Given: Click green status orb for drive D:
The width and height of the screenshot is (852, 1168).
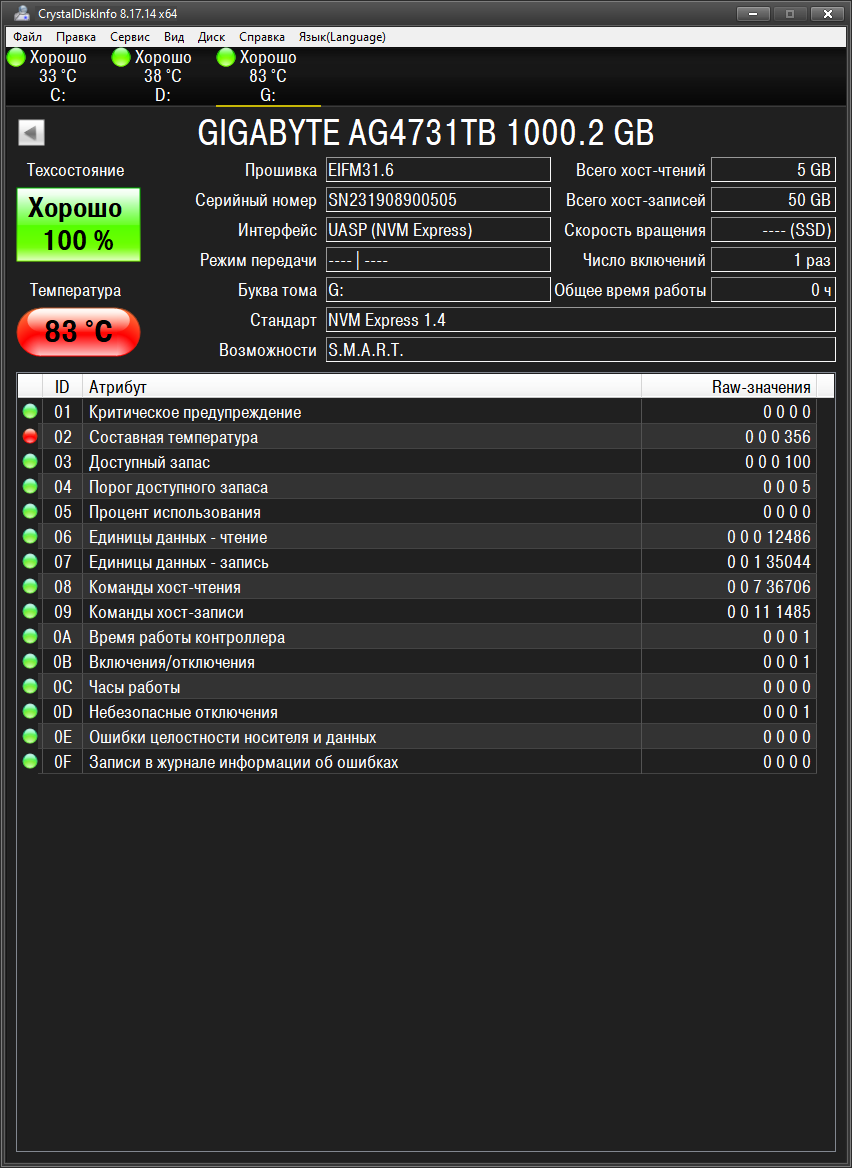Looking at the screenshot, I should pos(121,57).
